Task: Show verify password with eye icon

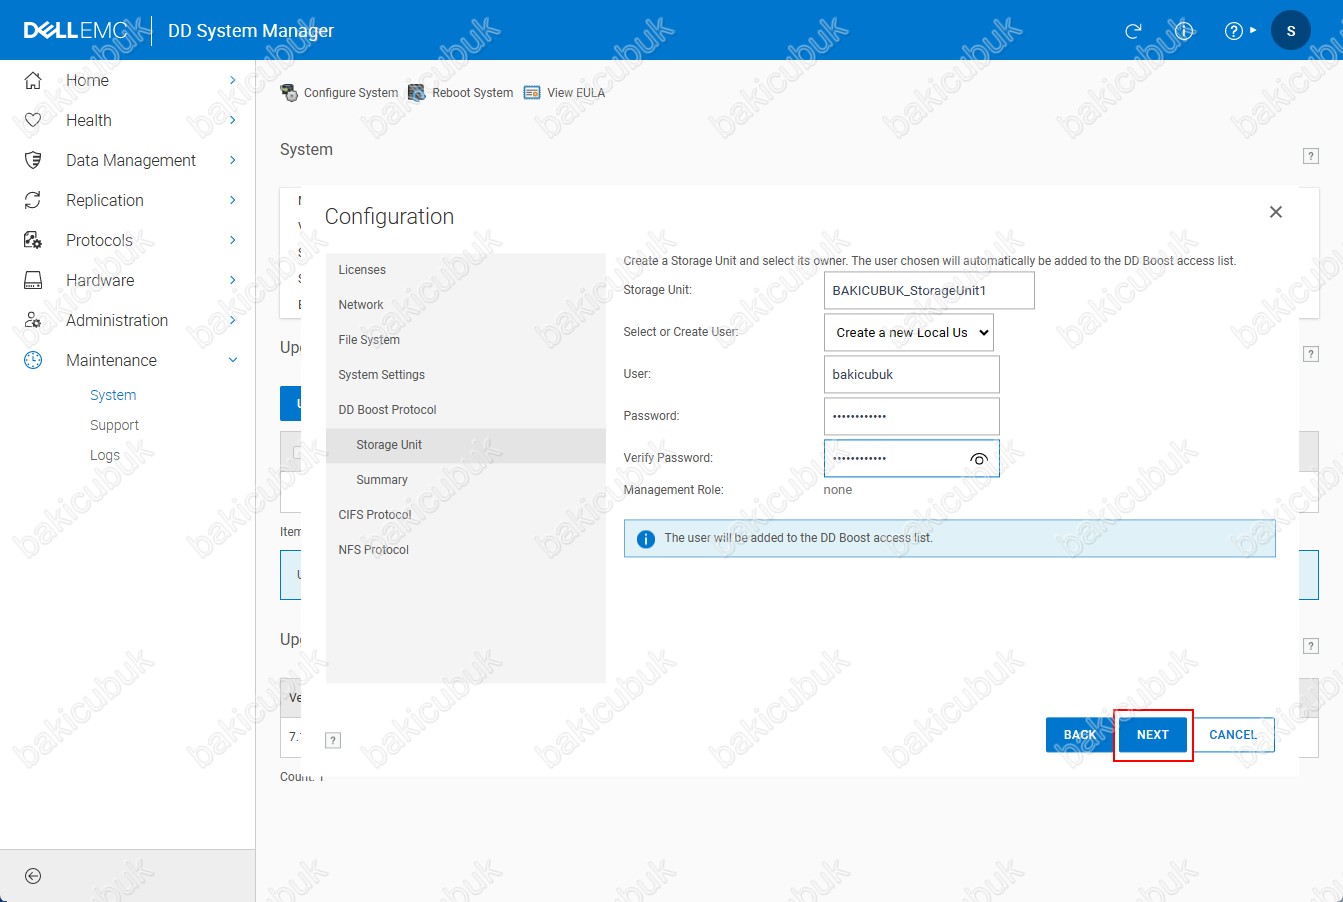Action: [x=979, y=459]
